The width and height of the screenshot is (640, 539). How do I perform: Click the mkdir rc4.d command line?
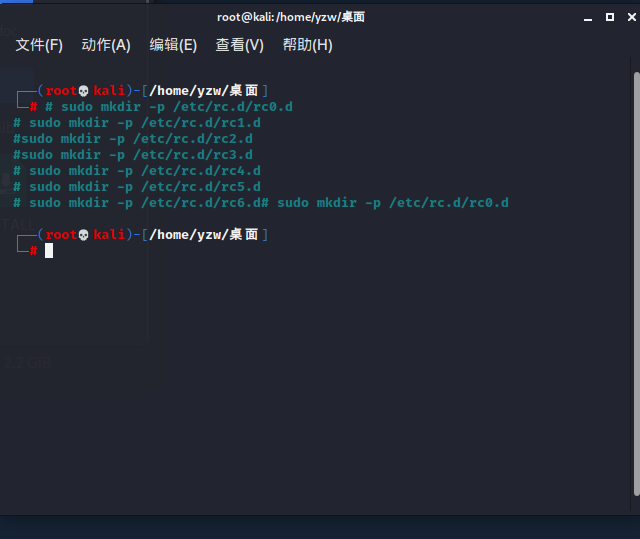coord(137,171)
